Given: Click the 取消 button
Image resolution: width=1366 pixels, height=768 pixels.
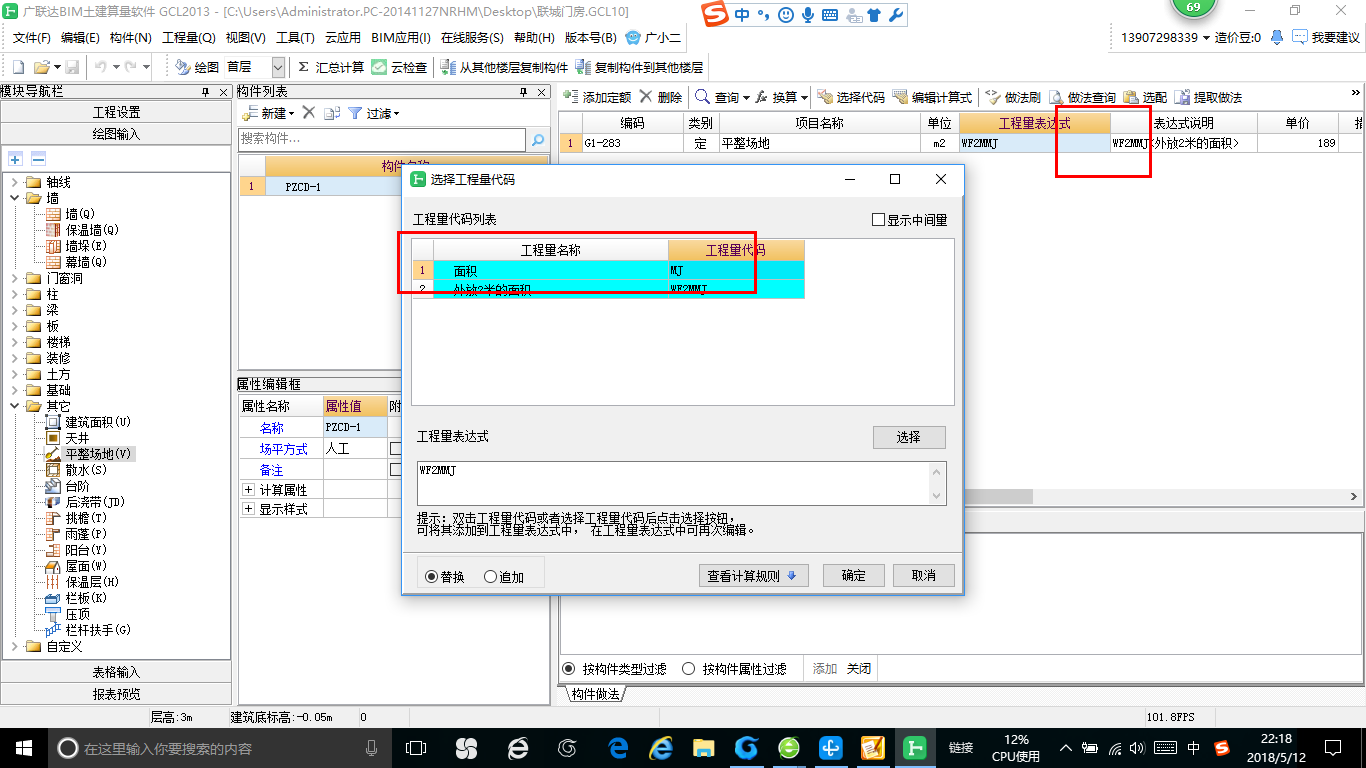Looking at the screenshot, I should (924, 575).
